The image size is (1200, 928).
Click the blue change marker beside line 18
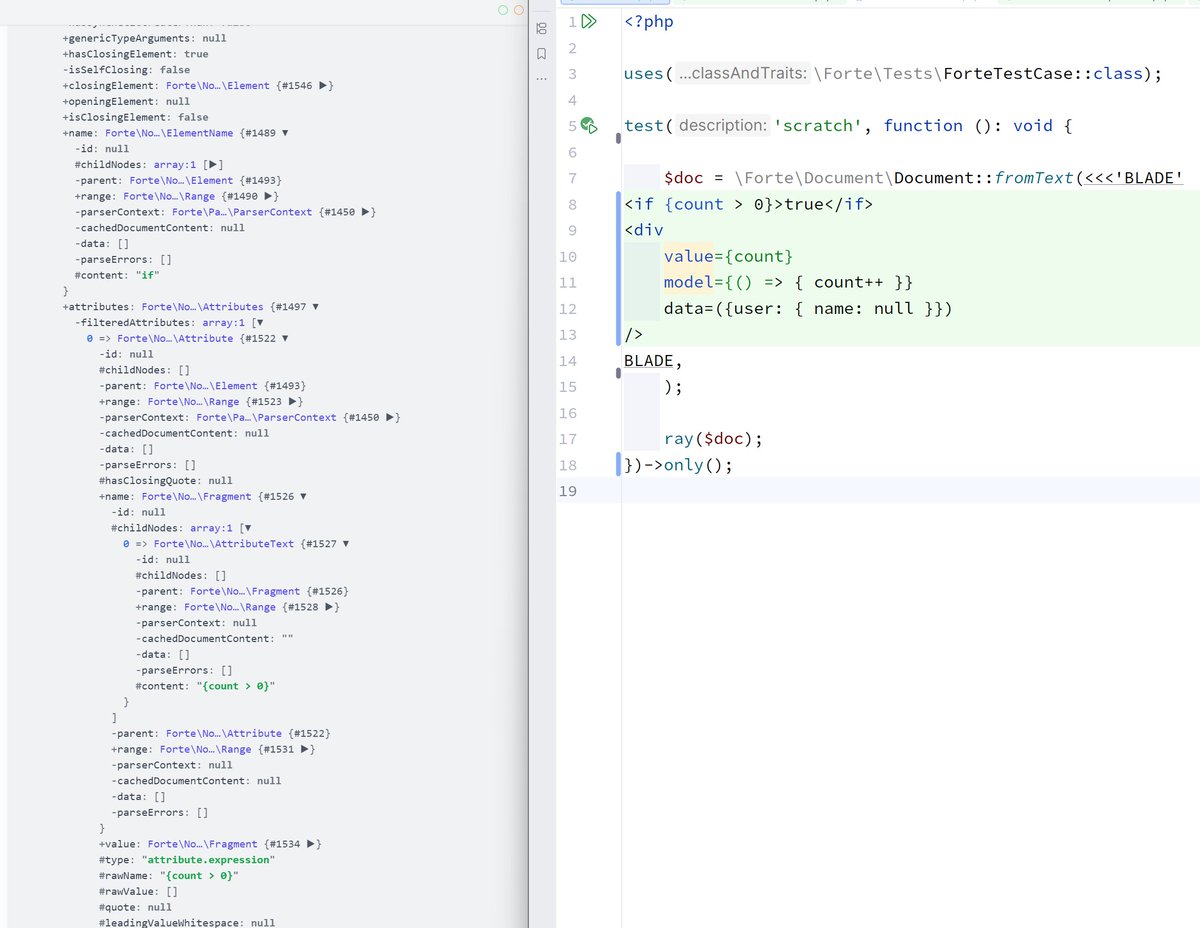(620, 465)
